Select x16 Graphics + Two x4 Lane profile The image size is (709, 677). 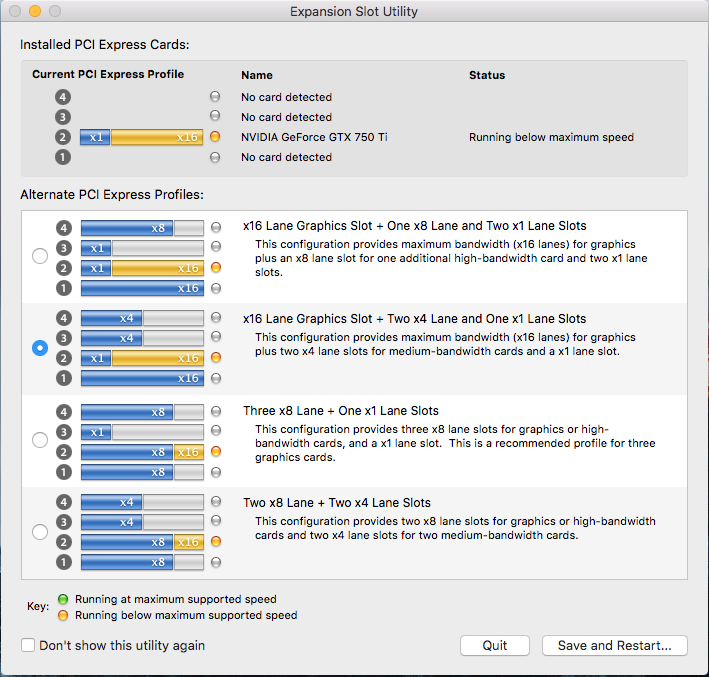point(40,348)
